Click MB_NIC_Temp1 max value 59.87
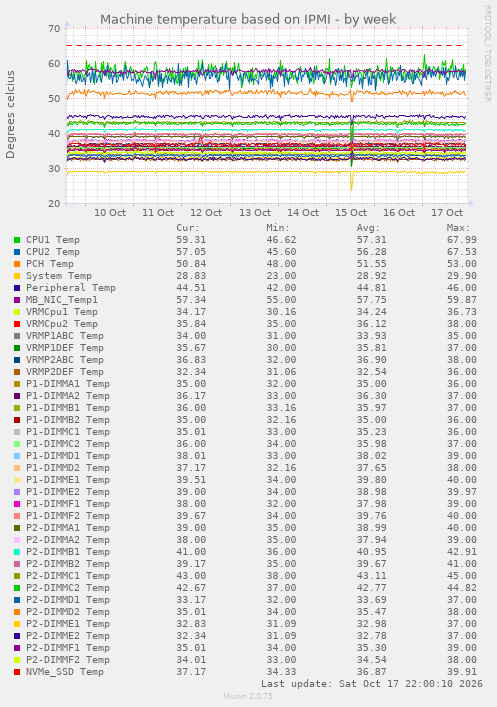497x707 pixels. [462, 300]
